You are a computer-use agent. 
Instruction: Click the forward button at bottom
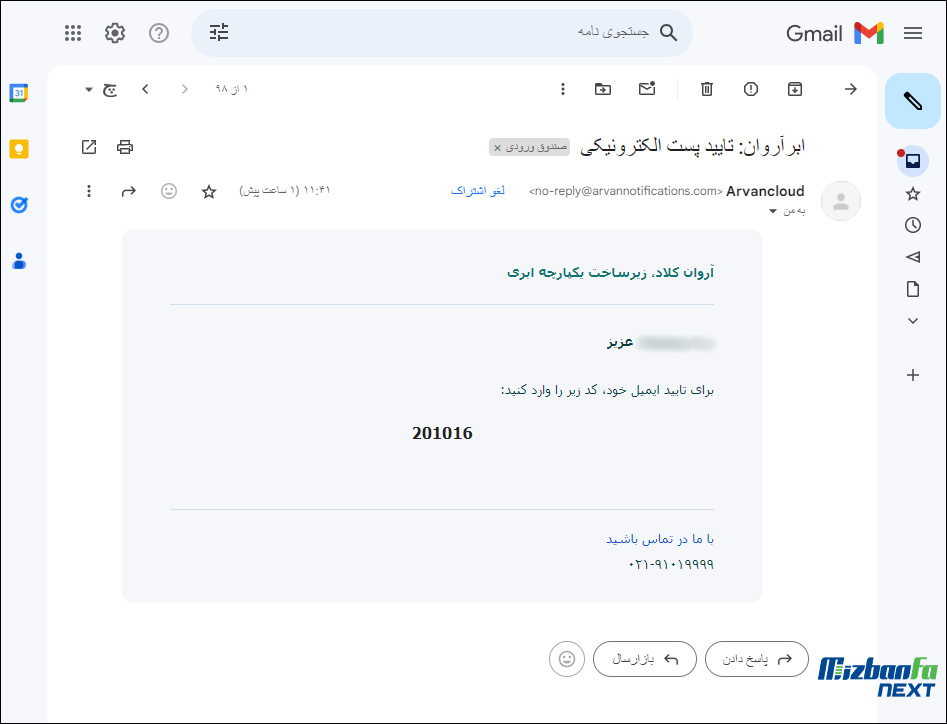pos(645,659)
